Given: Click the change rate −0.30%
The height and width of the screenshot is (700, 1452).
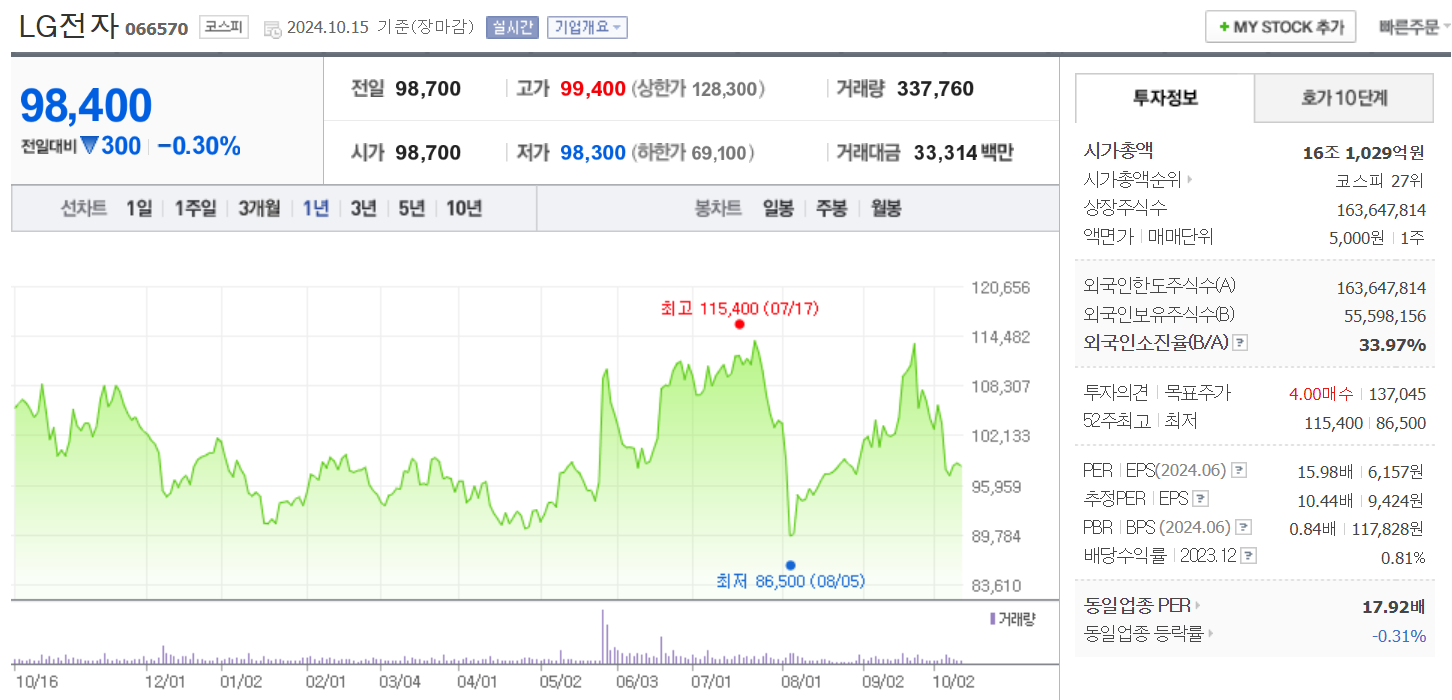Looking at the screenshot, I should click(200, 146).
